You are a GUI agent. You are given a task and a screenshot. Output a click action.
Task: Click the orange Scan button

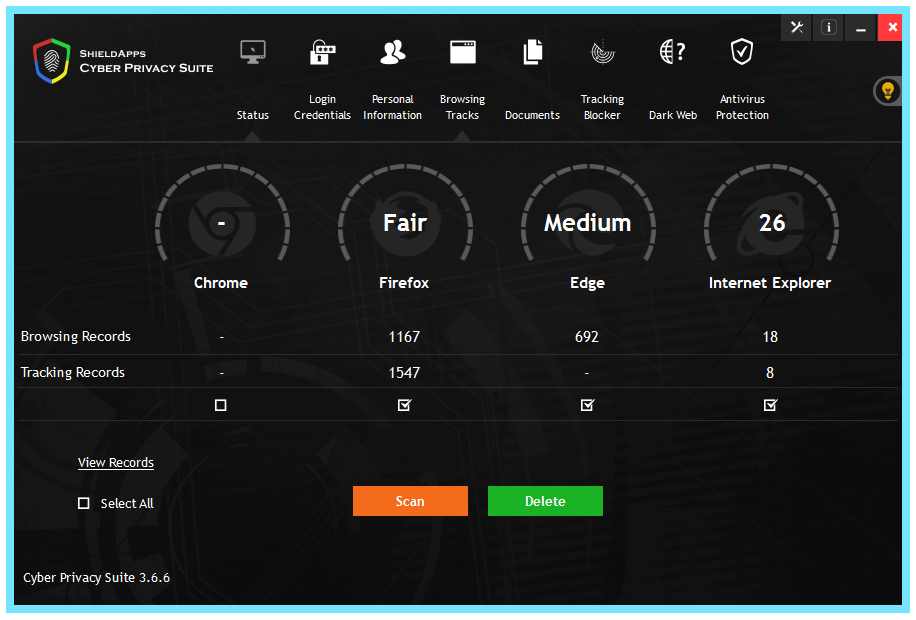(x=410, y=501)
